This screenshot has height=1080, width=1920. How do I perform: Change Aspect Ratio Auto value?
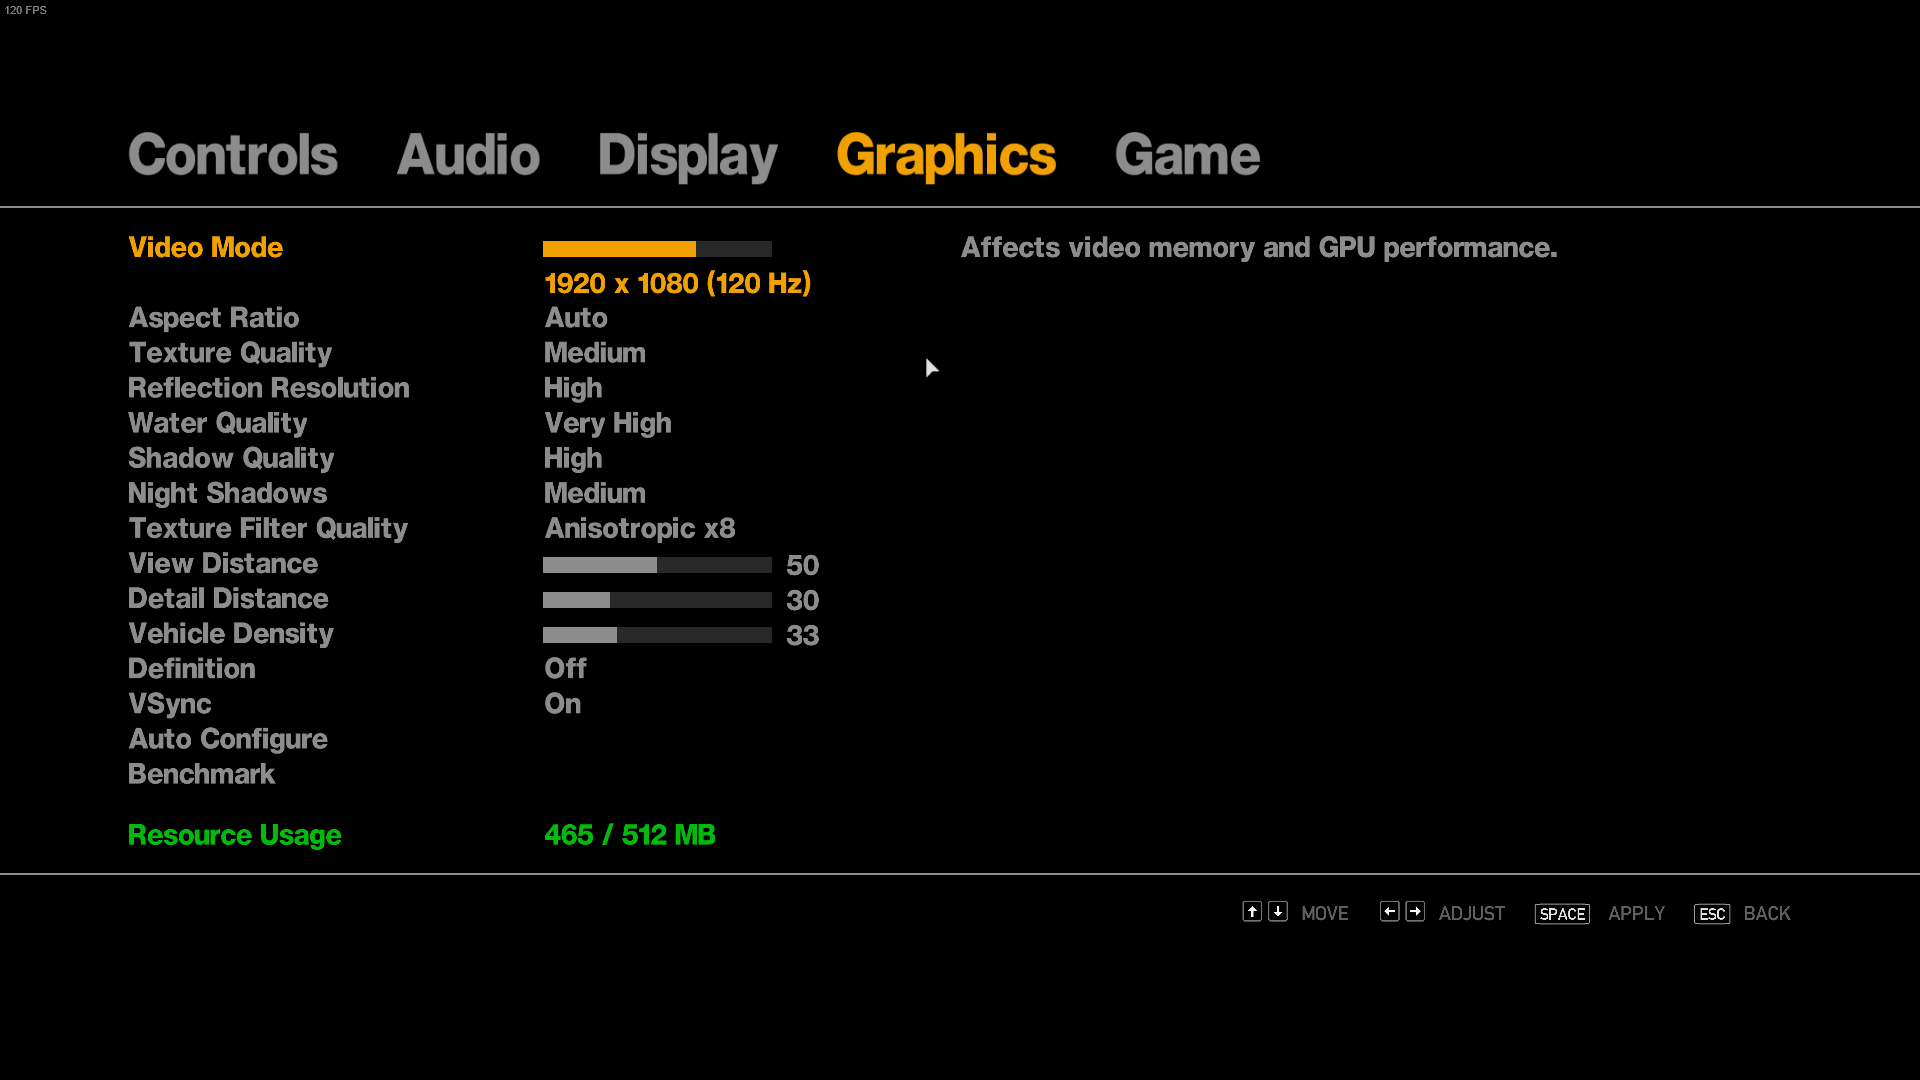pos(576,318)
